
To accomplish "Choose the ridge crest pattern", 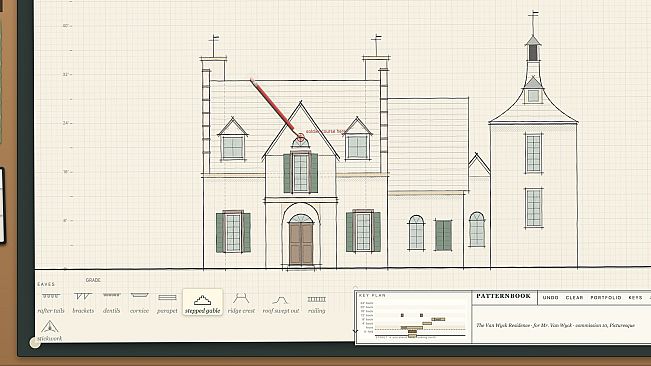I will (241, 303).
